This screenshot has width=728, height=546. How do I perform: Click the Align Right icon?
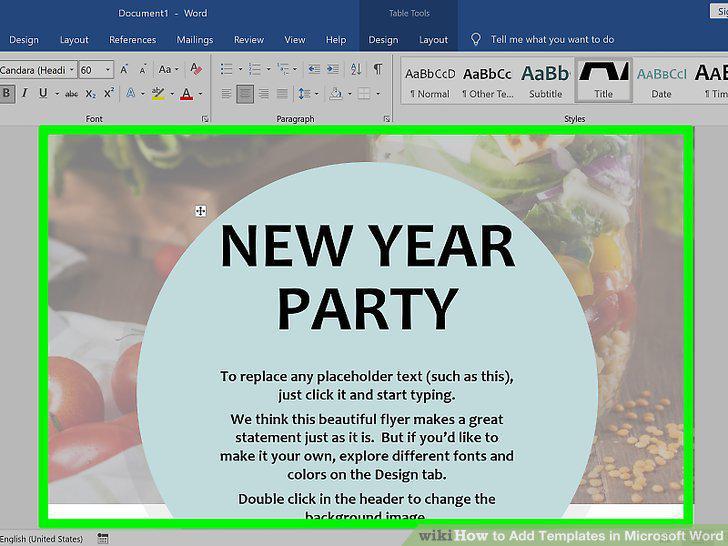(264, 94)
